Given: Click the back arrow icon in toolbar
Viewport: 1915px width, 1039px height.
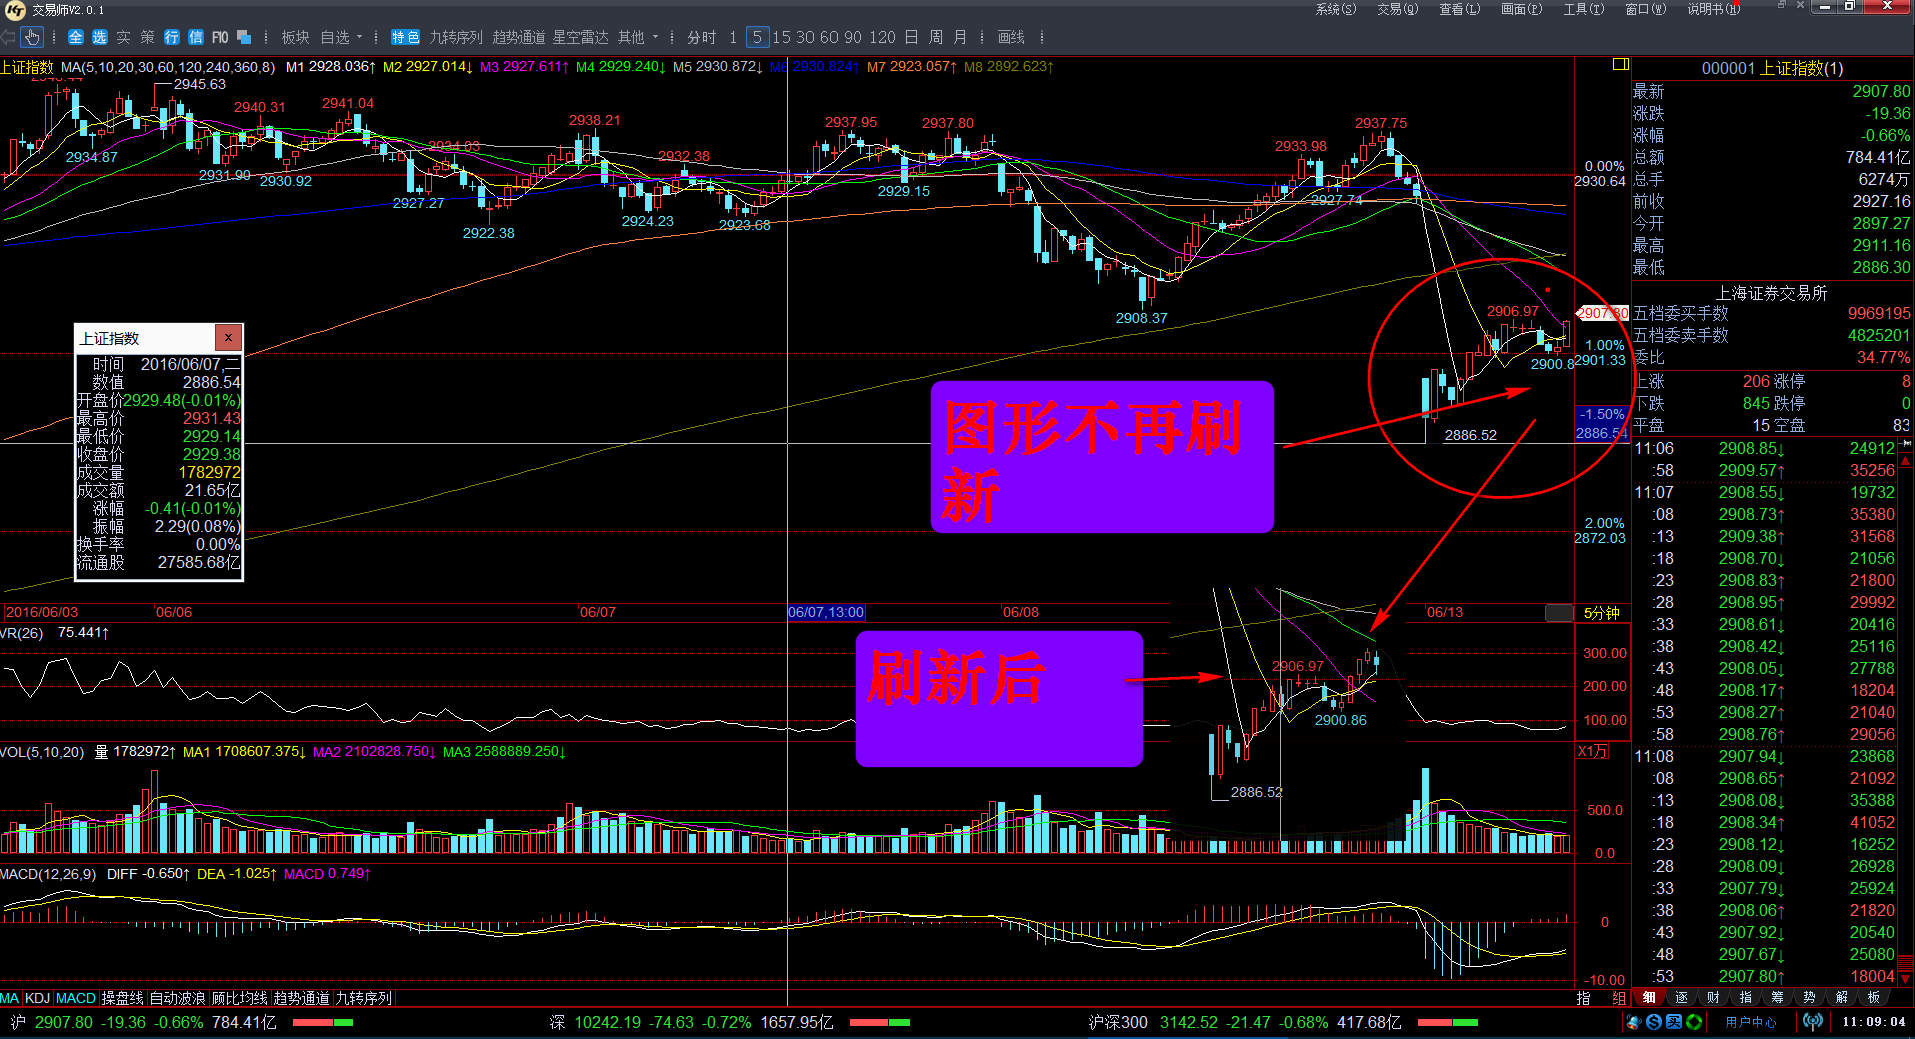Looking at the screenshot, I should coord(9,37).
